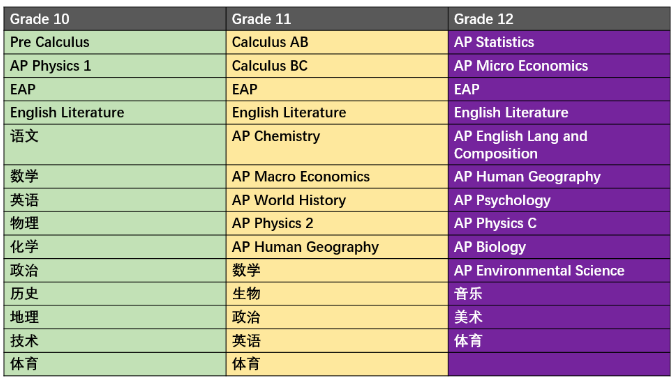This screenshot has width=672, height=382.
Task: Select the AP Macro Economics cell
Action: click(x=337, y=177)
